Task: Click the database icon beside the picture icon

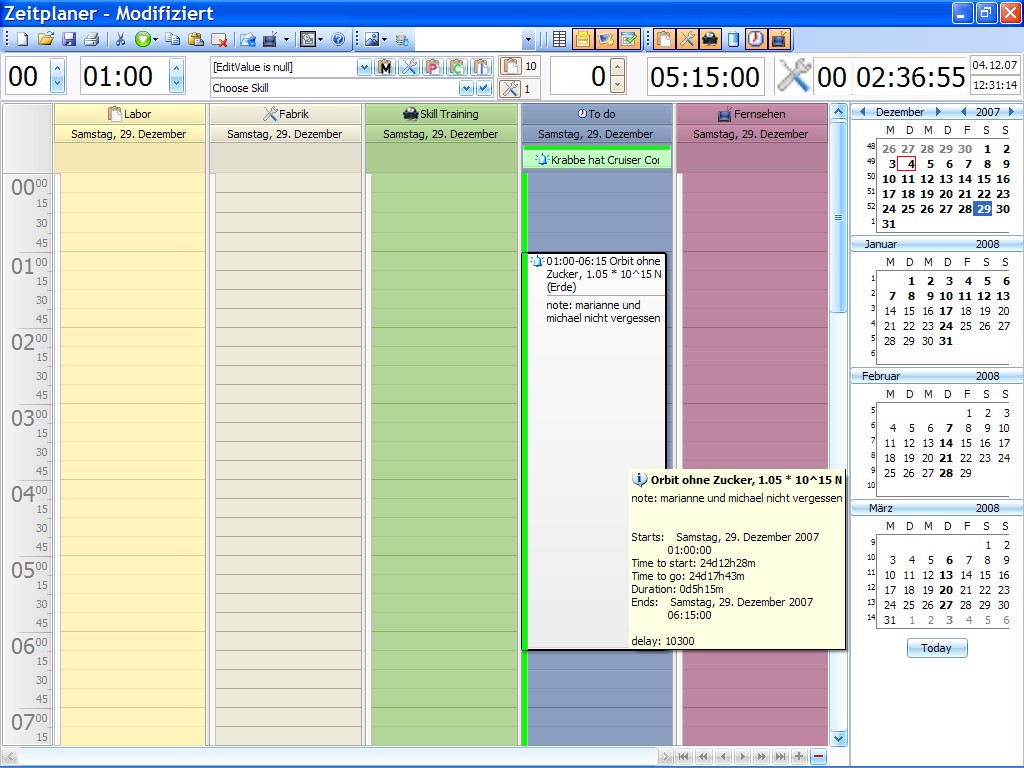Action: point(402,40)
